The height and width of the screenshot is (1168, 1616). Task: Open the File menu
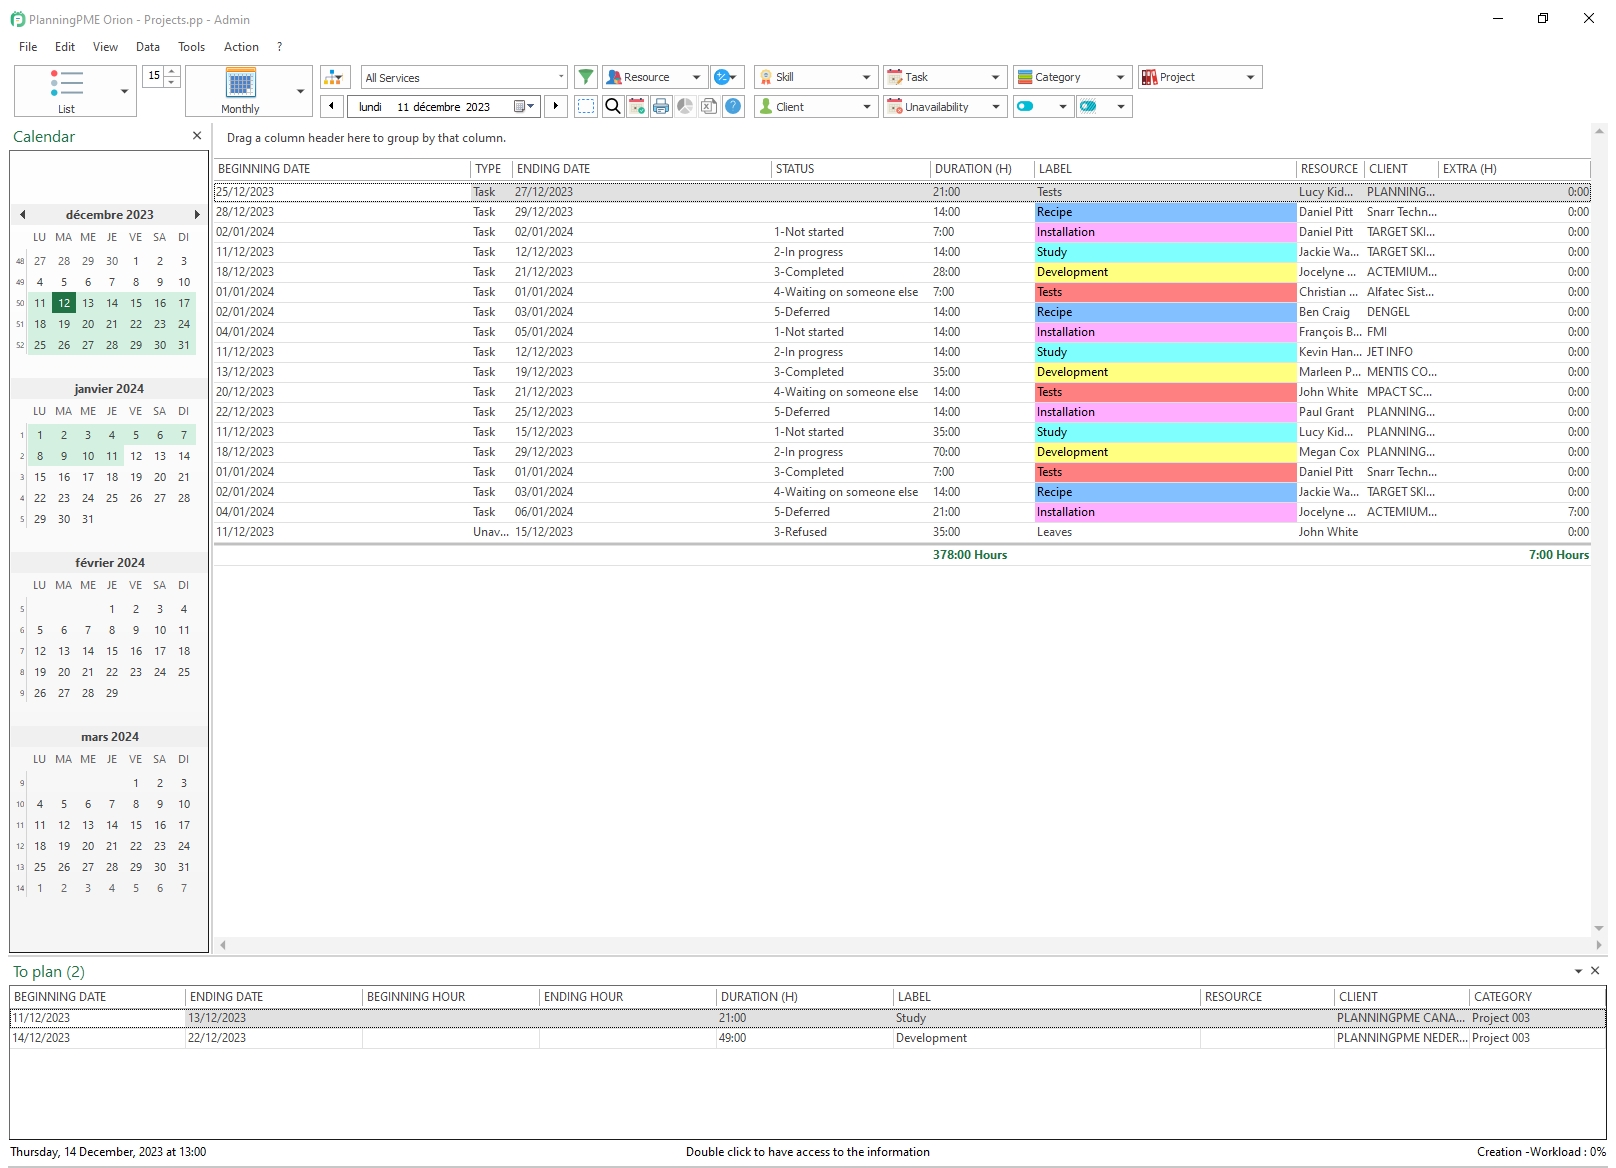click(28, 47)
